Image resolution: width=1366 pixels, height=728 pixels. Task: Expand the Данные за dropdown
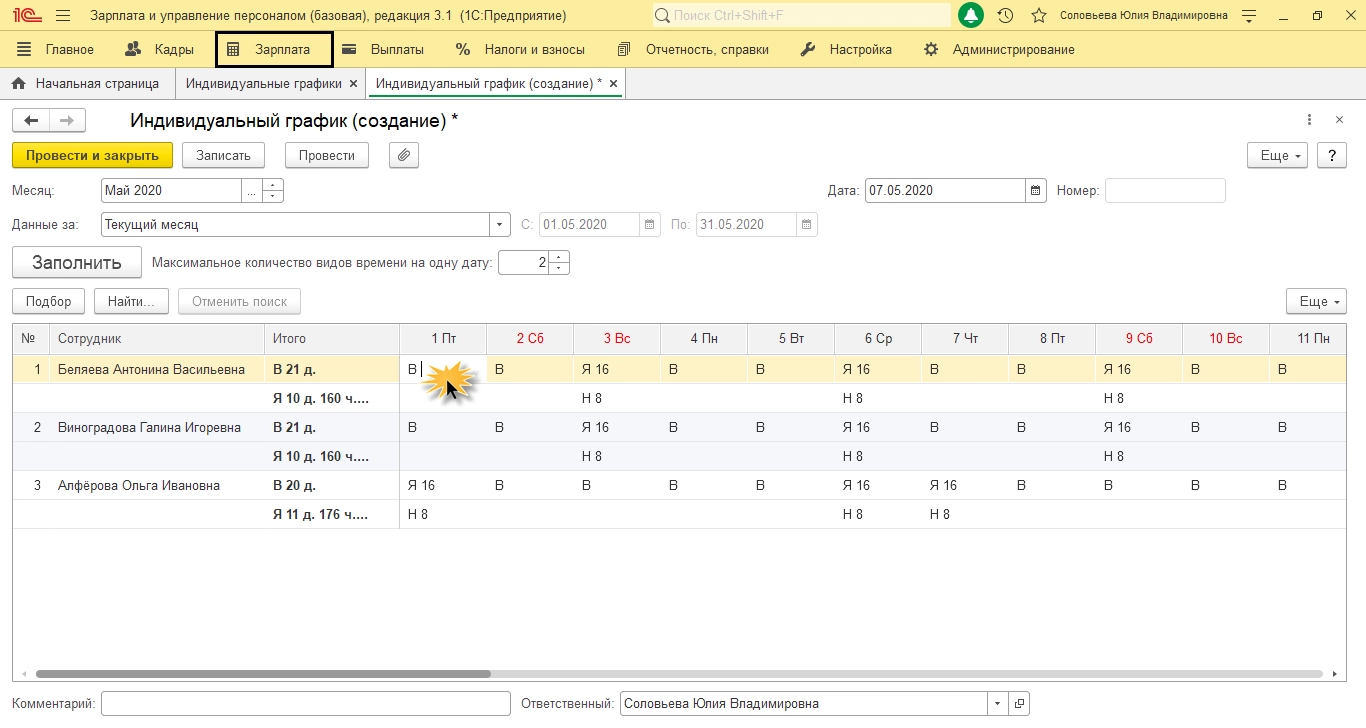501,225
